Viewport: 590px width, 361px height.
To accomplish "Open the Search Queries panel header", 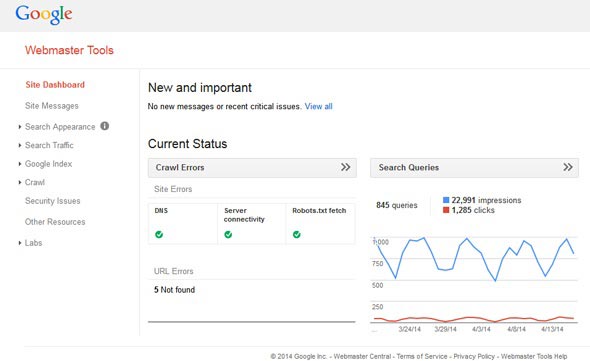I will pos(474,168).
